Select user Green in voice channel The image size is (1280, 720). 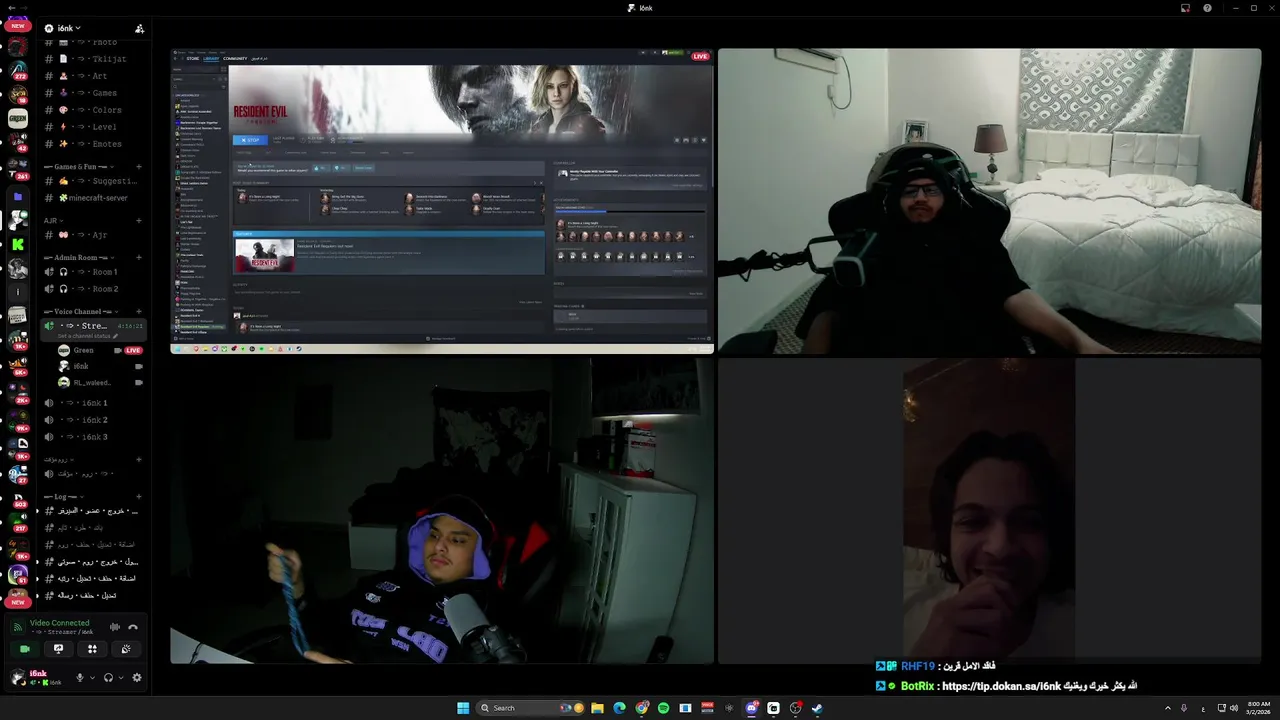(x=99, y=350)
